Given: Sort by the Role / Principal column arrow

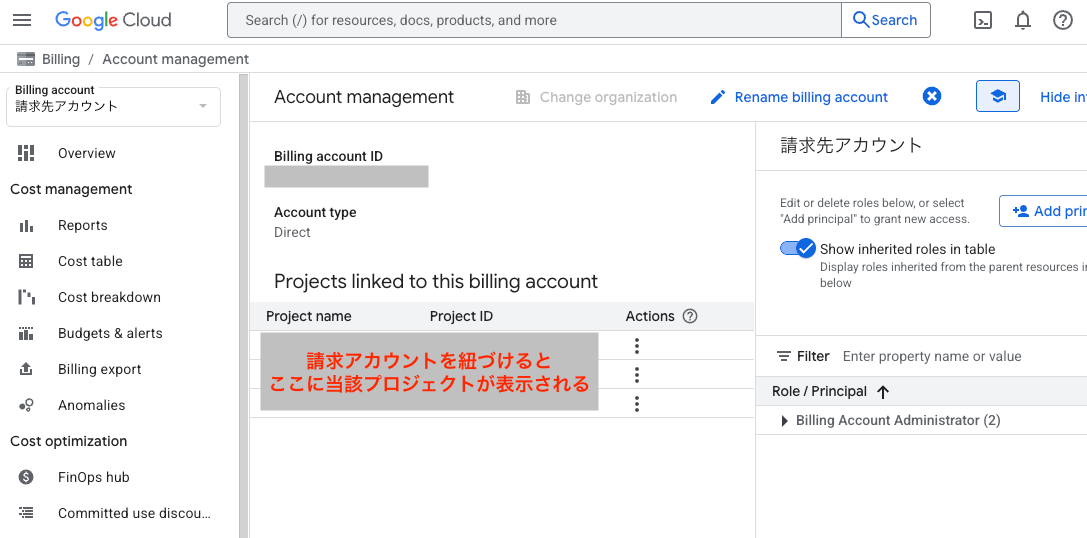Looking at the screenshot, I should coord(883,392).
